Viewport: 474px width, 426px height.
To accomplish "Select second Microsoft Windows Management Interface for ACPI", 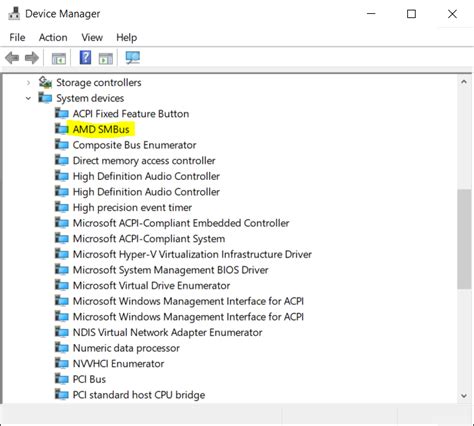I will coord(188,317).
